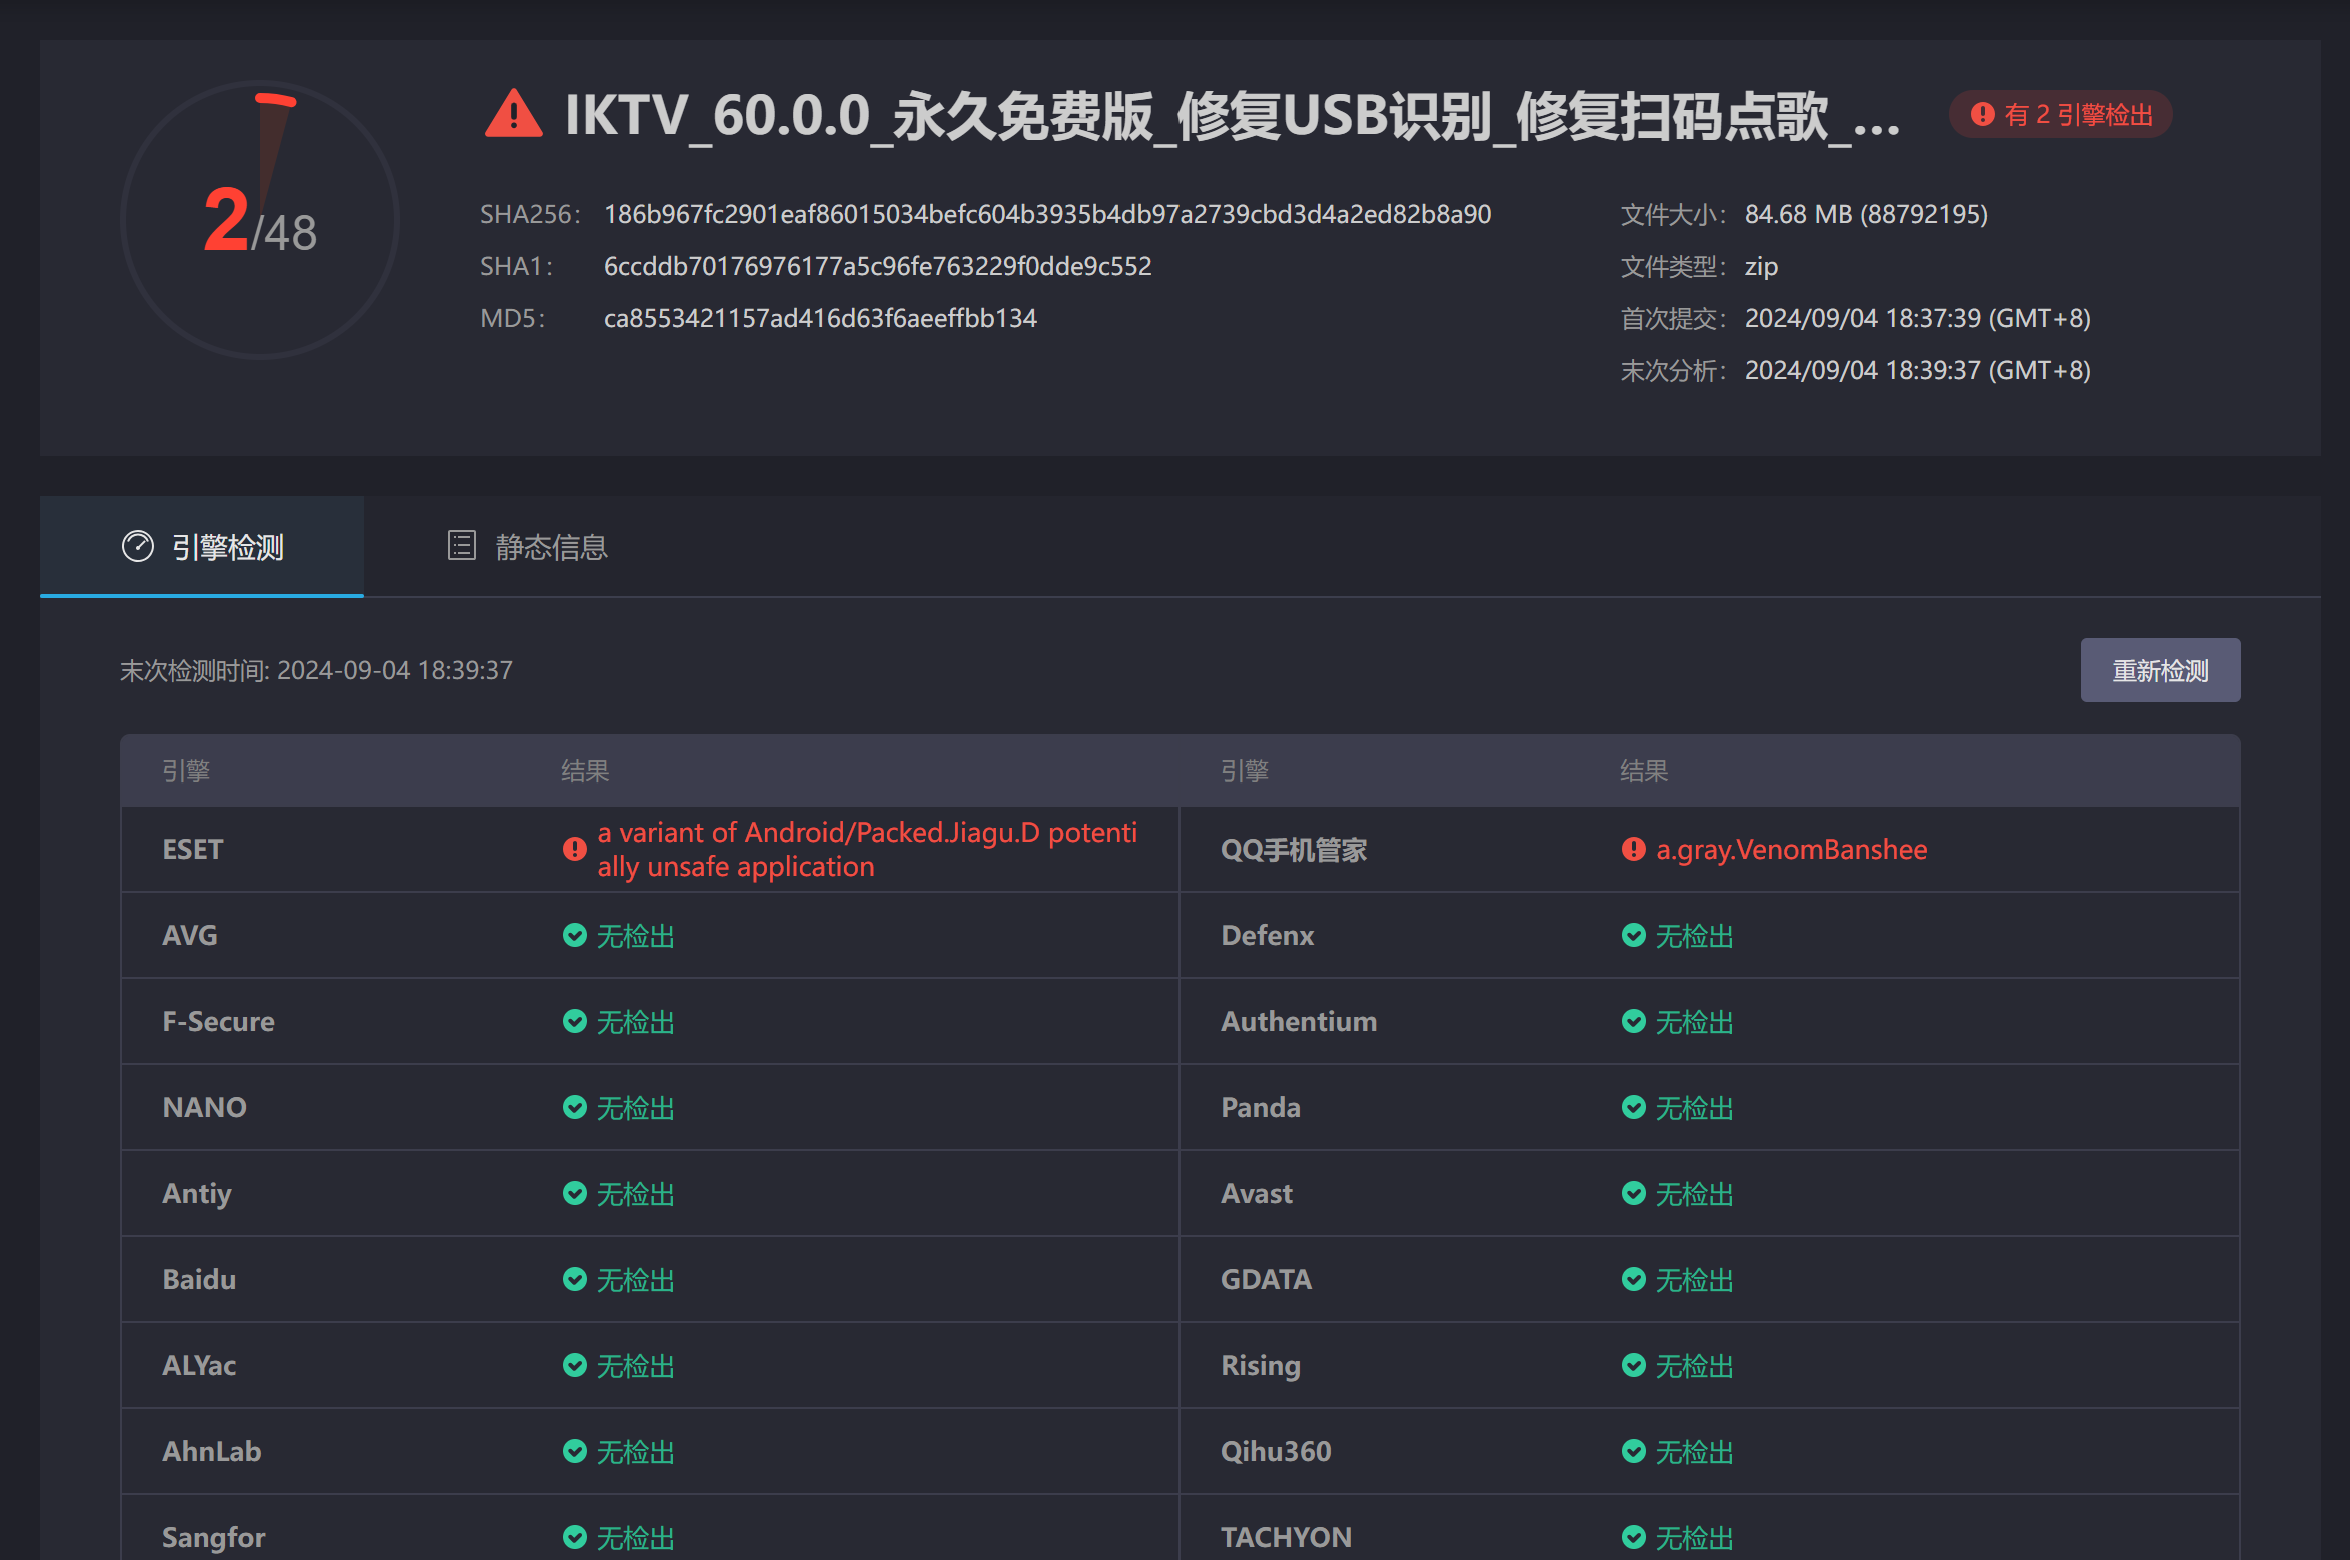Click the left 引擎 column header
This screenshot has width=2350, height=1560.
186,770
